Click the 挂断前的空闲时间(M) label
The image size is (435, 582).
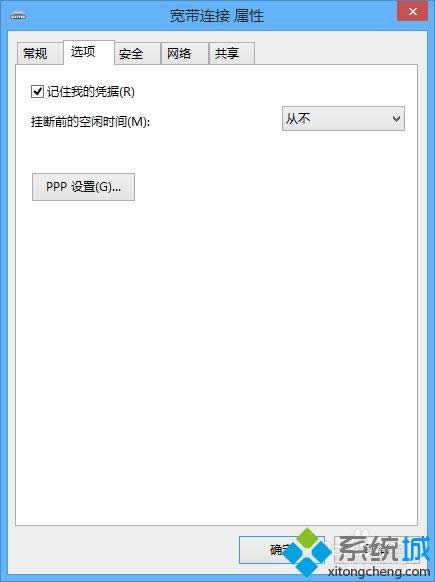tap(91, 121)
